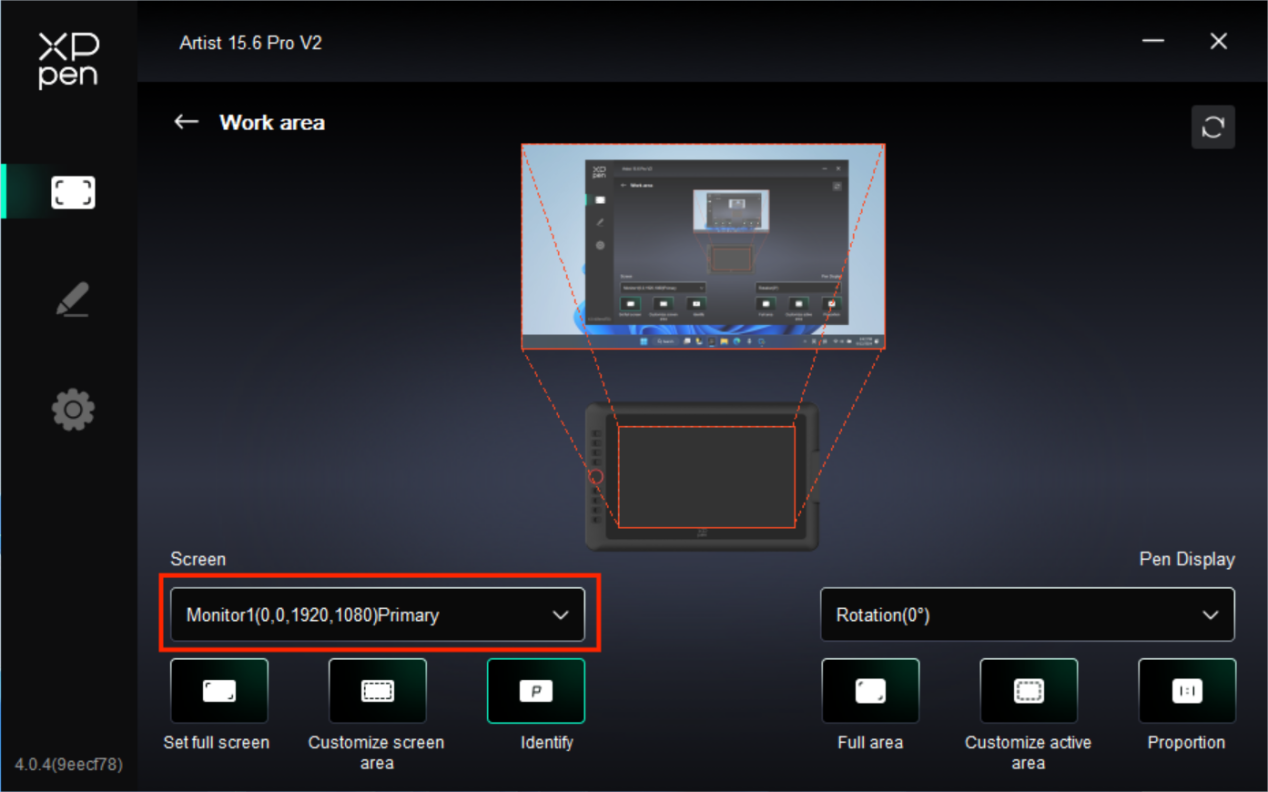
Task: Toggle the Proportion 1:1 button
Action: (x=1187, y=691)
